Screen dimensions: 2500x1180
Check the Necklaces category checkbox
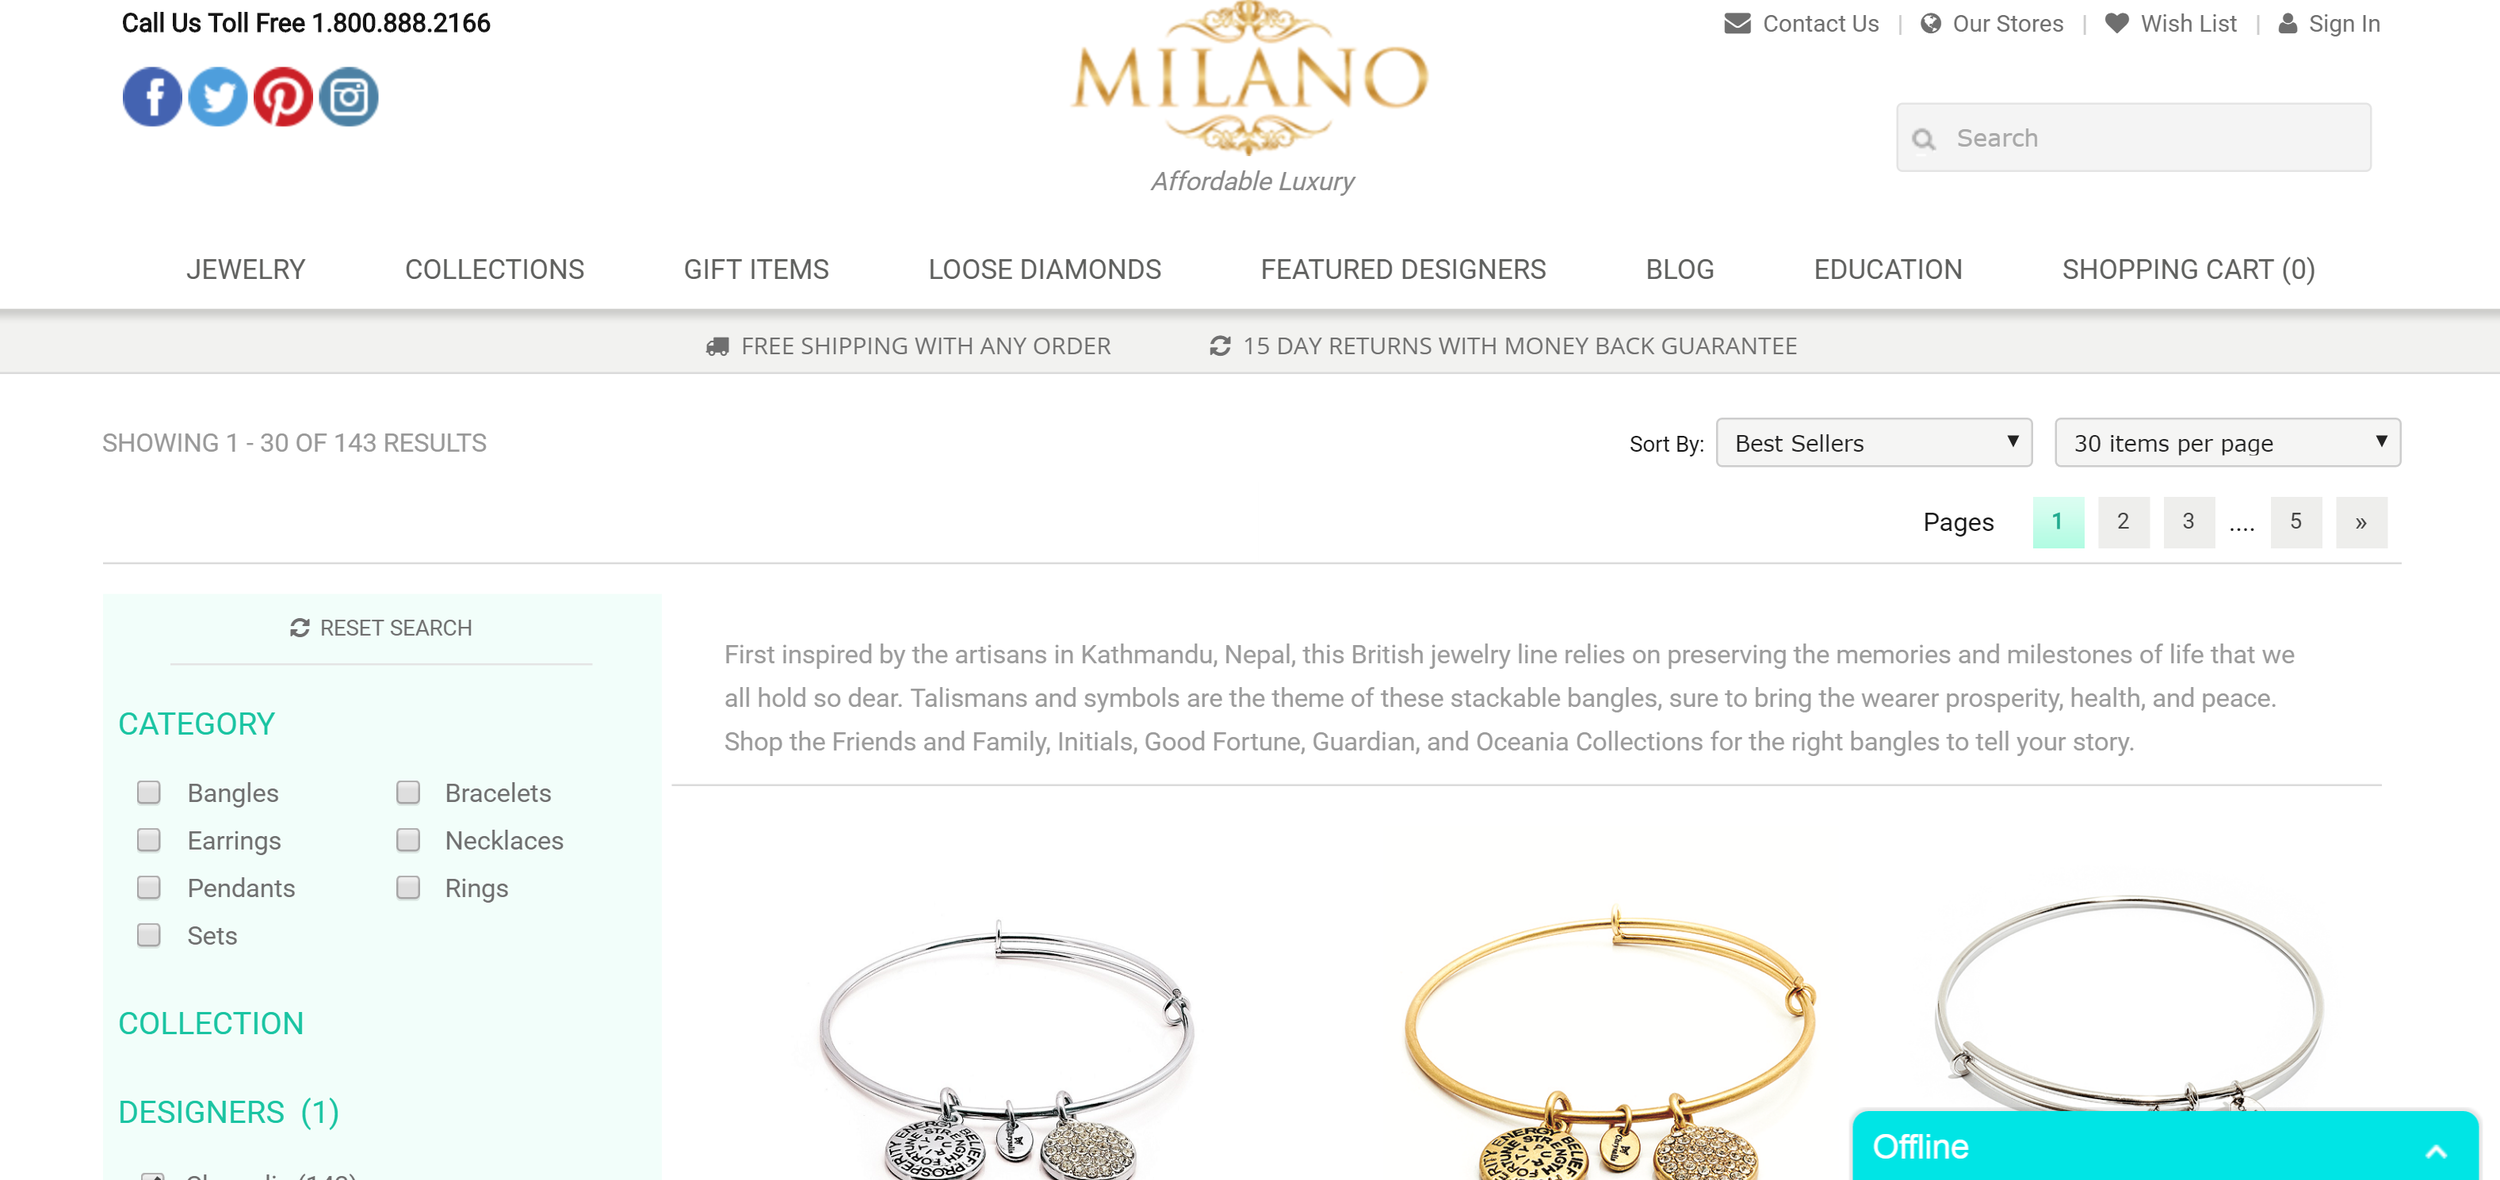(x=408, y=840)
